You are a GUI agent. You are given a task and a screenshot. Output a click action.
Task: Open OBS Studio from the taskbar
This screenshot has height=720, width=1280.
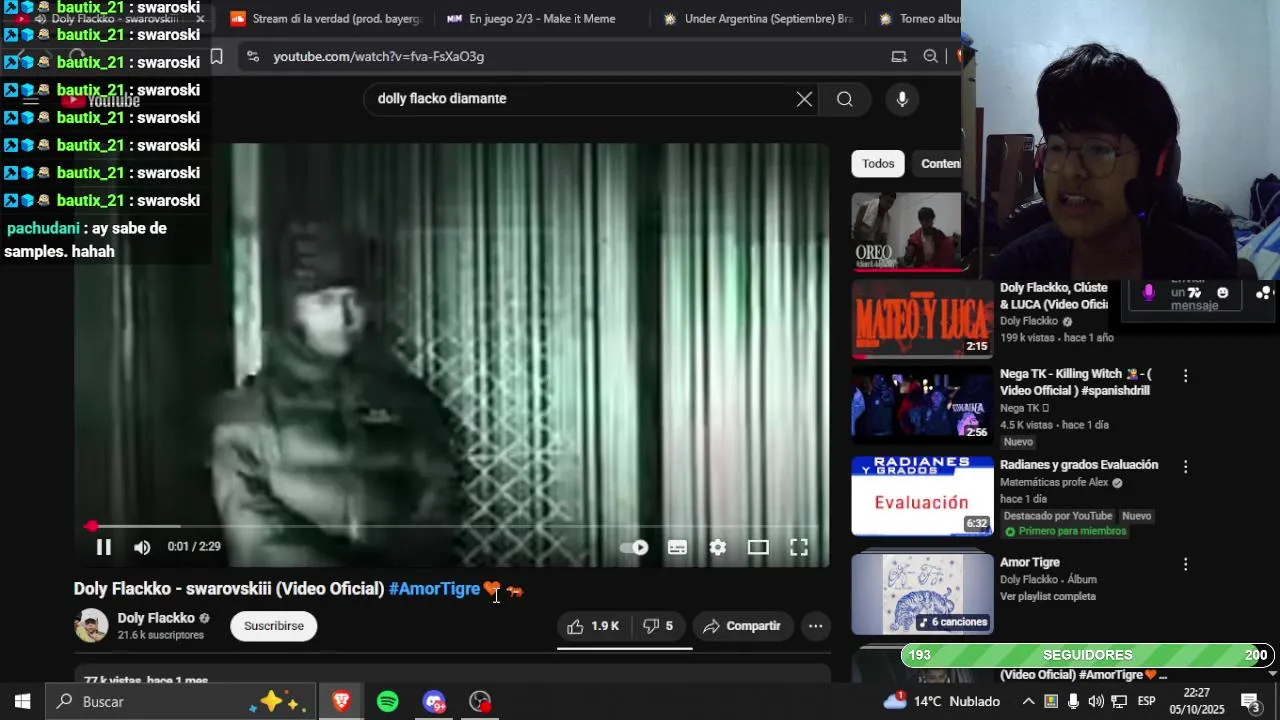pyautogui.click(x=480, y=702)
